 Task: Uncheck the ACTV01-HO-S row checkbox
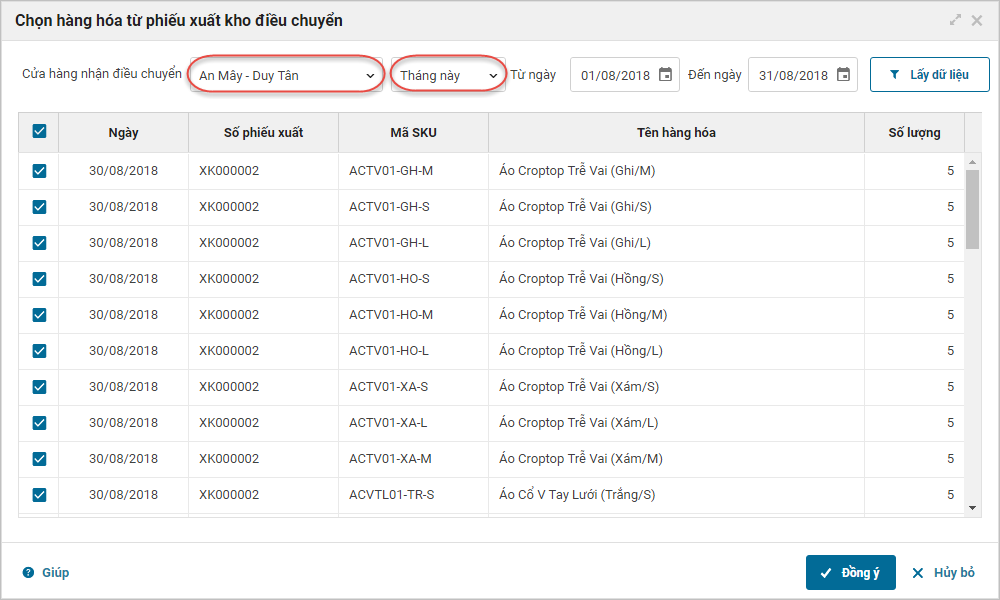pyautogui.click(x=39, y=279)
